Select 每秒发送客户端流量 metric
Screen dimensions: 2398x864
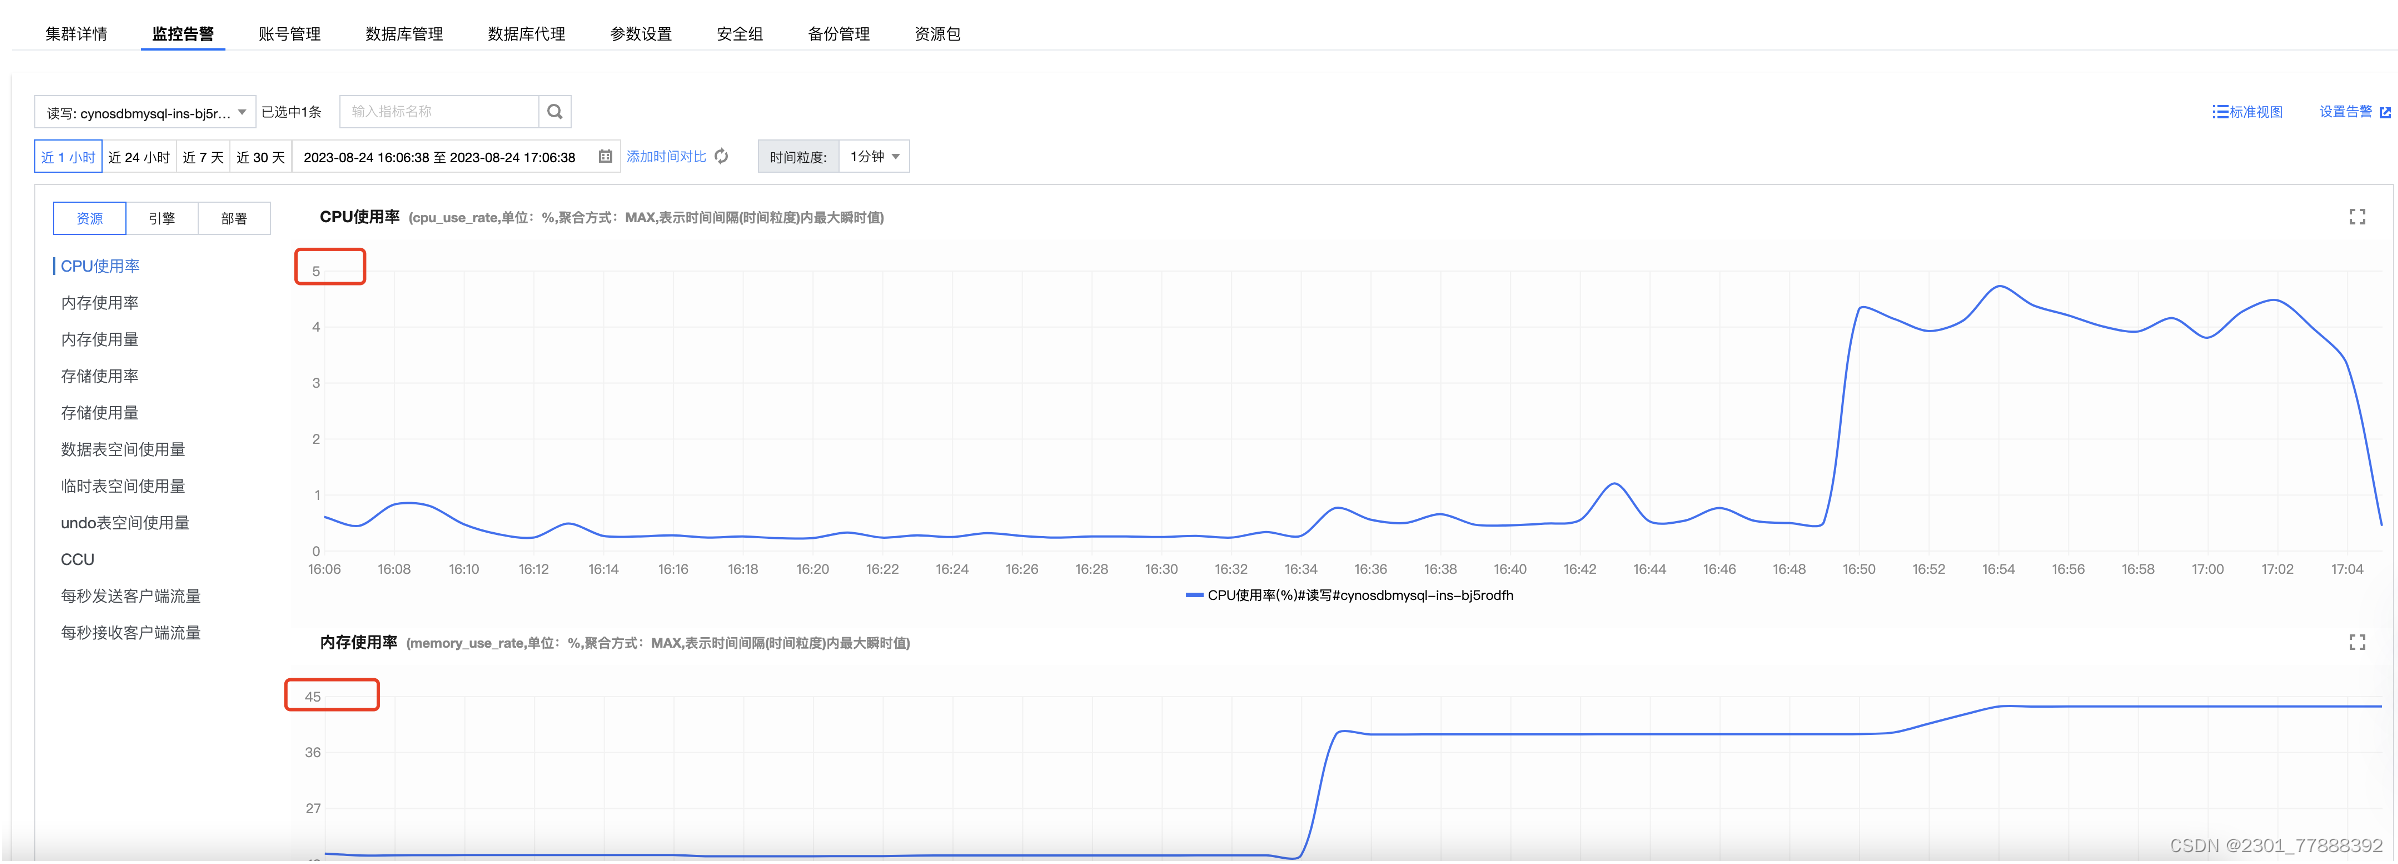[x=131, y=596]
